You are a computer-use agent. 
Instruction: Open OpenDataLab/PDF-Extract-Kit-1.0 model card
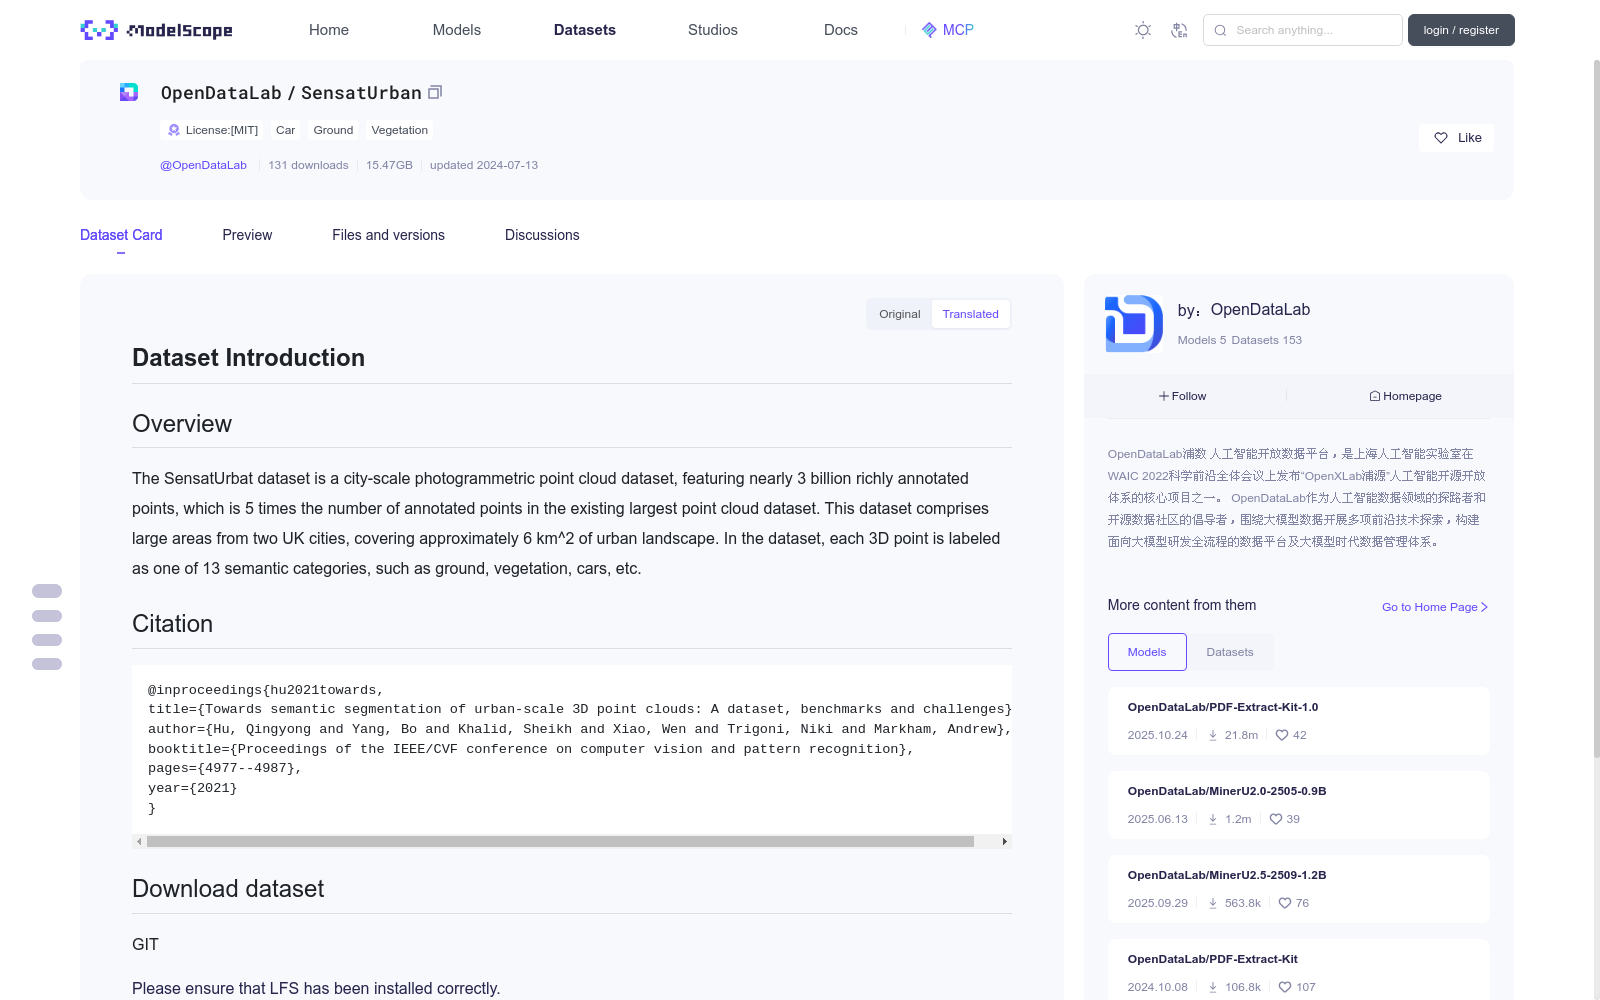[1299, 721]
